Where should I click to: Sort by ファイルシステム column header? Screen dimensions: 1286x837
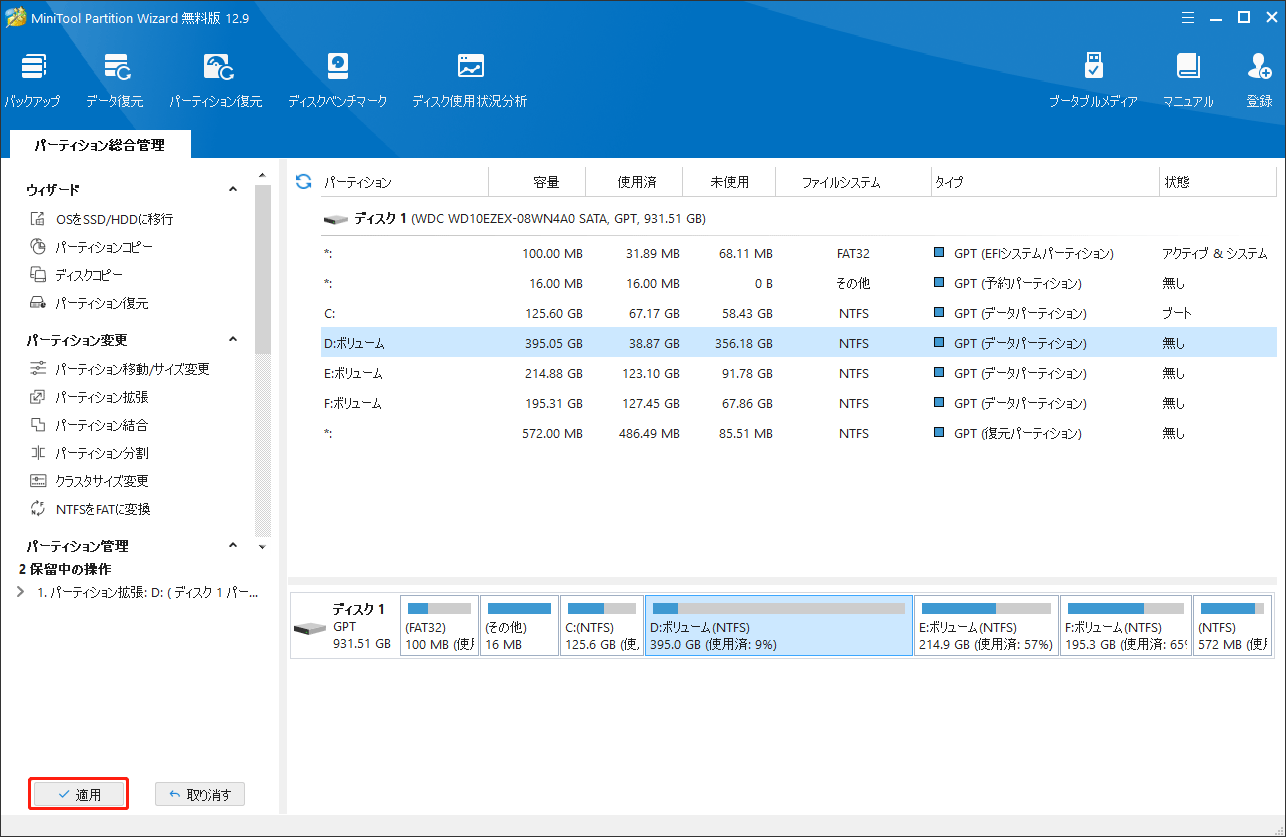coord(855,182)
